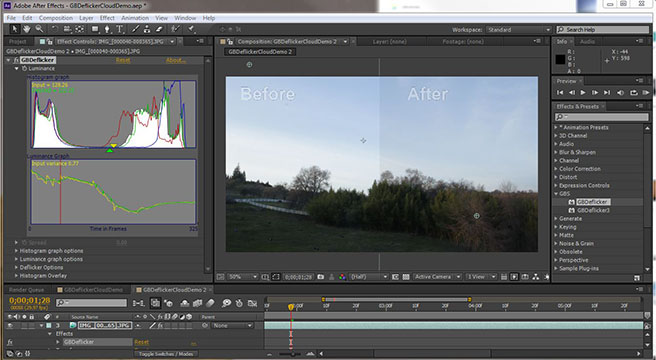Toggle the frame blending timeline icon
This screenshot has height=360, width=656.
tap(197, 303)
